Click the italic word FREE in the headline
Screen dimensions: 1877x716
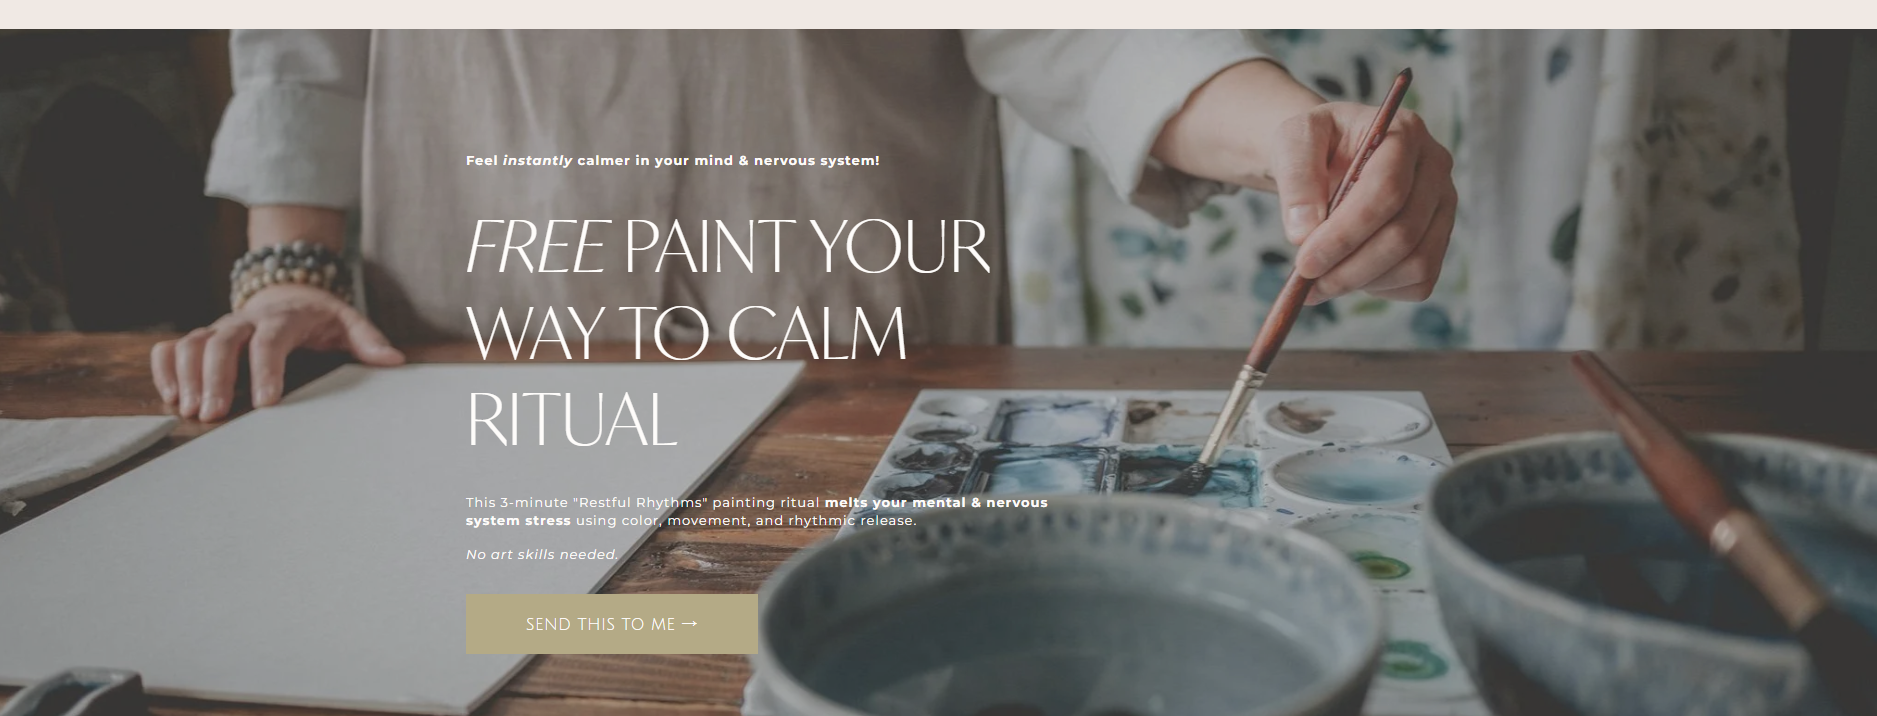coord(537,248)
